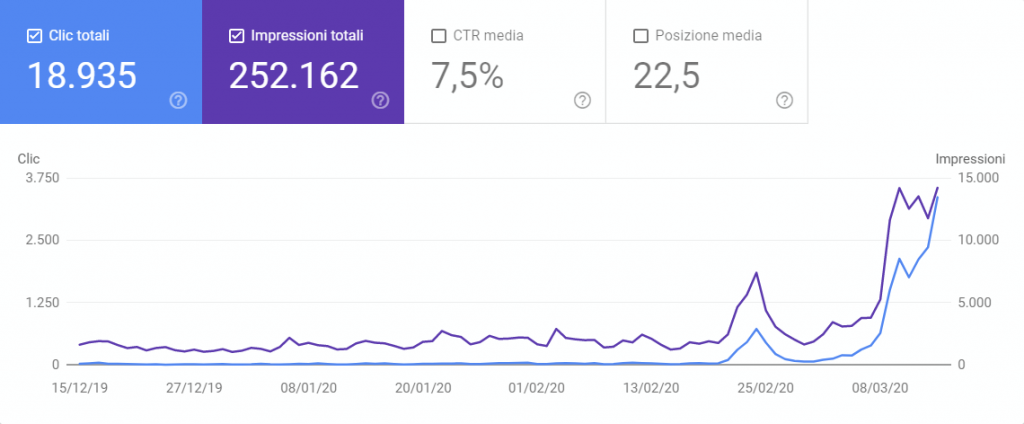The image size is (1024, 424).
Task: Click the purple impressions peak near 25/02/20
Action: pos(756,273)
